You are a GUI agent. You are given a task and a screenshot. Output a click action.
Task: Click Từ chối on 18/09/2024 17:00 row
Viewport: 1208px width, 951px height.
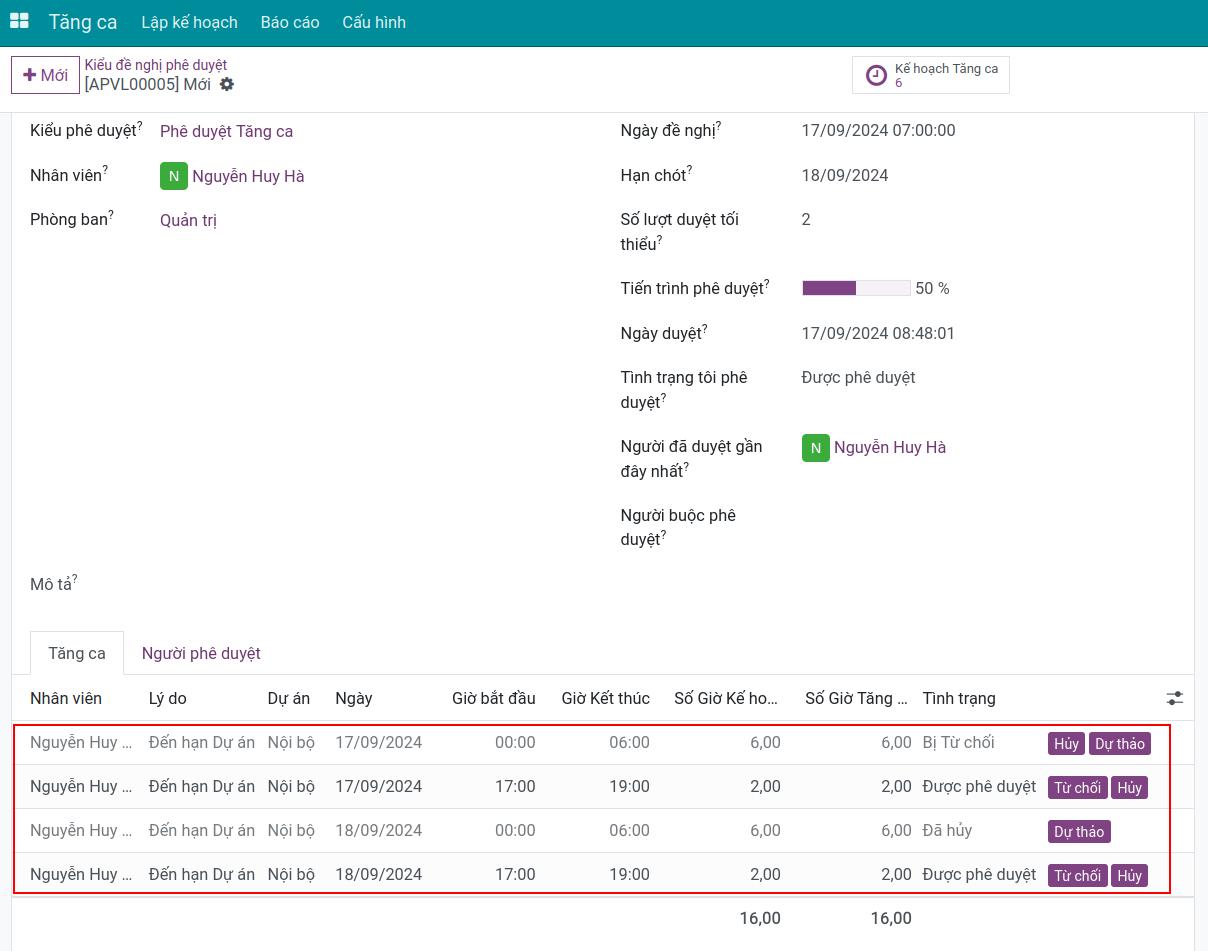(1077, 876)
